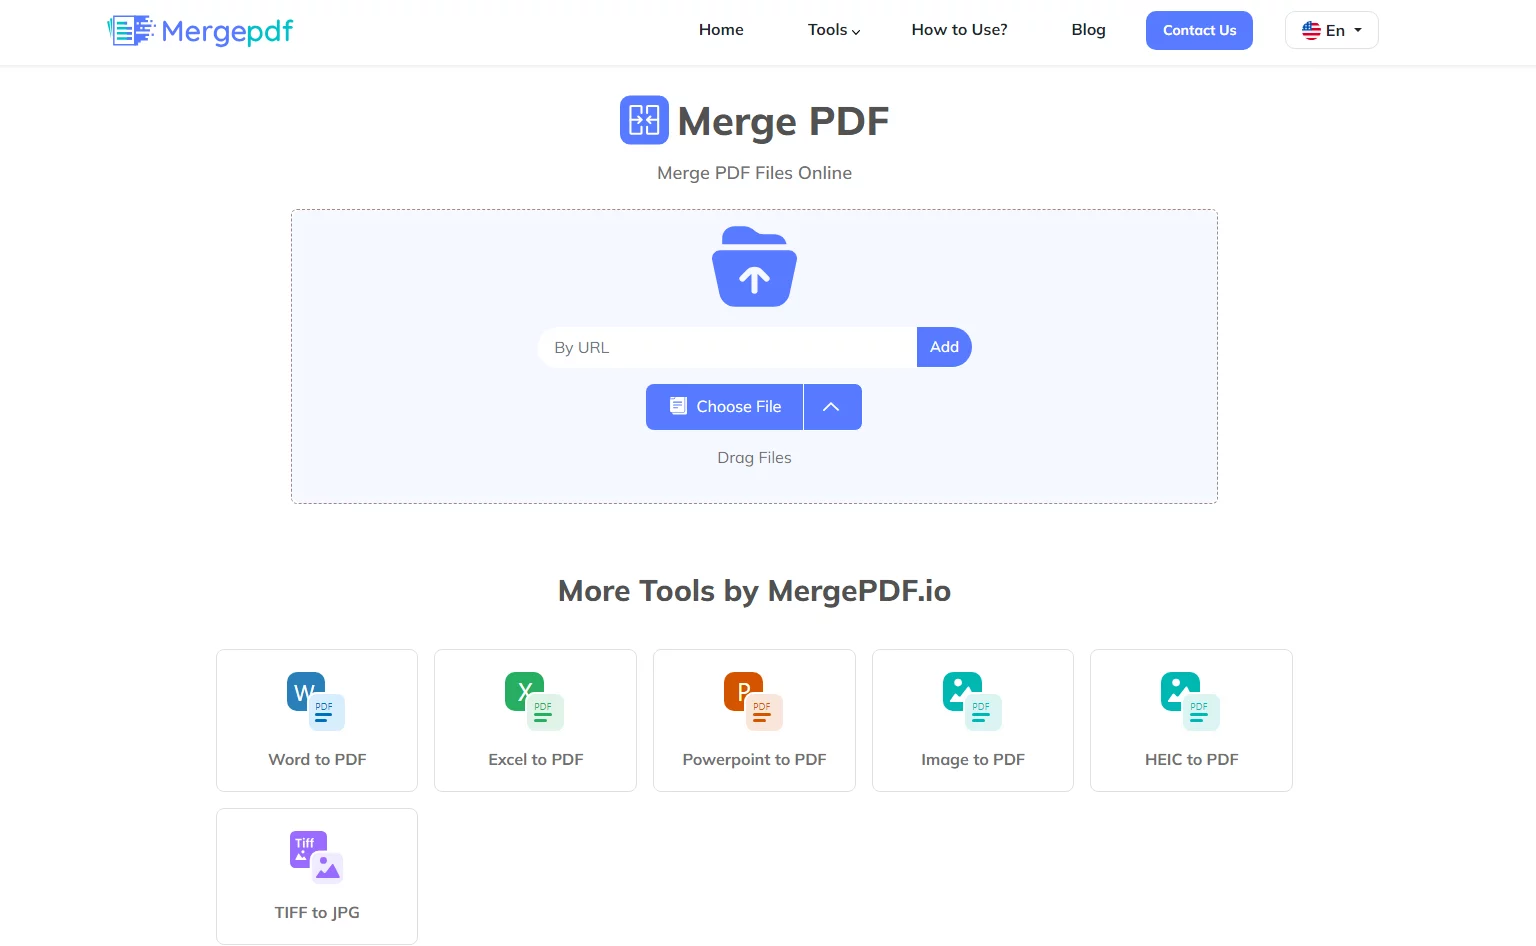Open the Blog page

point(1088,30)
